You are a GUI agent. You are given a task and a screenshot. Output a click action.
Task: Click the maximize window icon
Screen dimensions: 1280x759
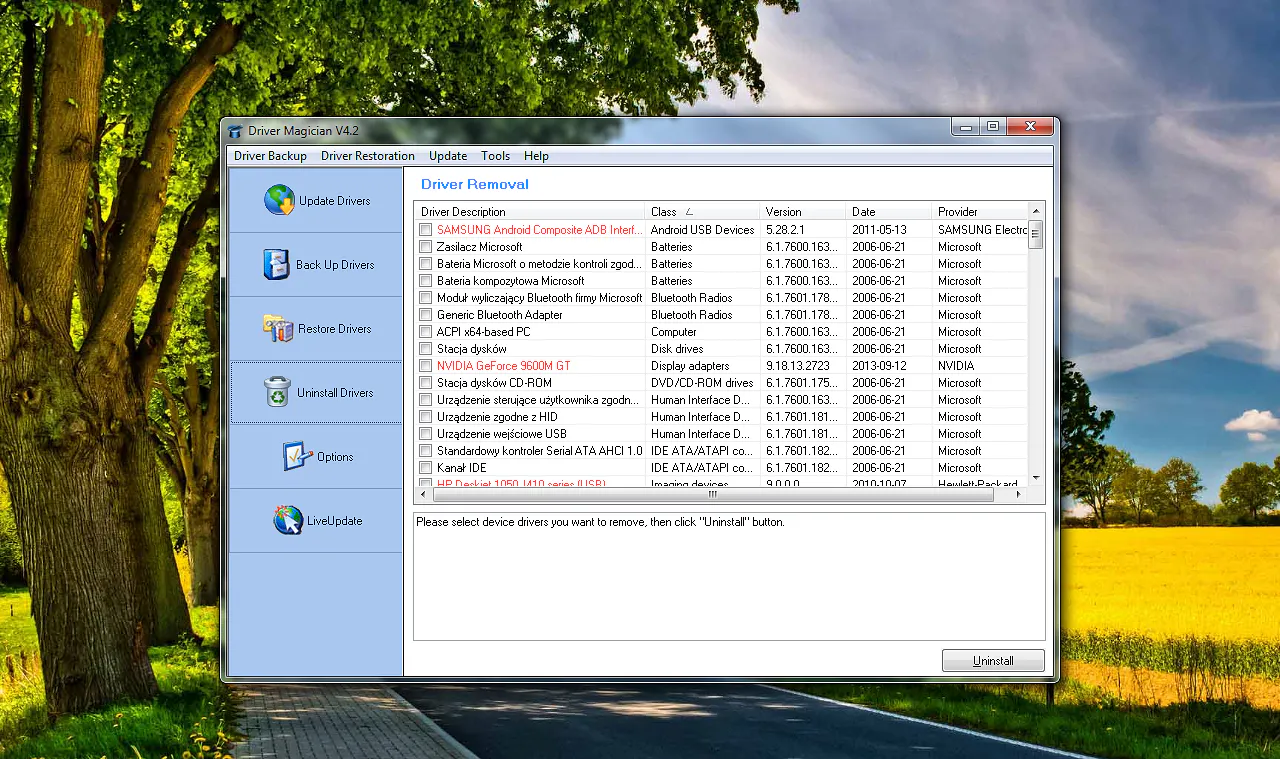[x=992, y=126]
